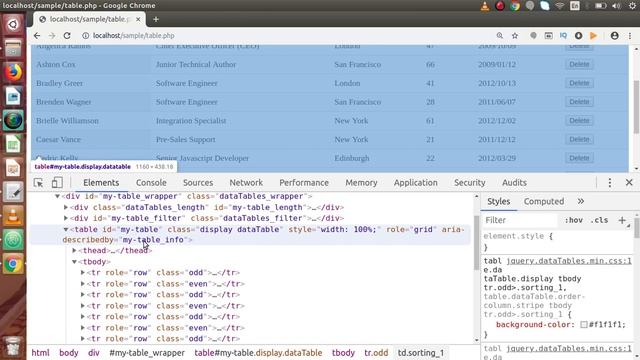
Task: Open Firefox from the Ubuntu launcher
Action: pyautogui.click(x=13, y=72)
